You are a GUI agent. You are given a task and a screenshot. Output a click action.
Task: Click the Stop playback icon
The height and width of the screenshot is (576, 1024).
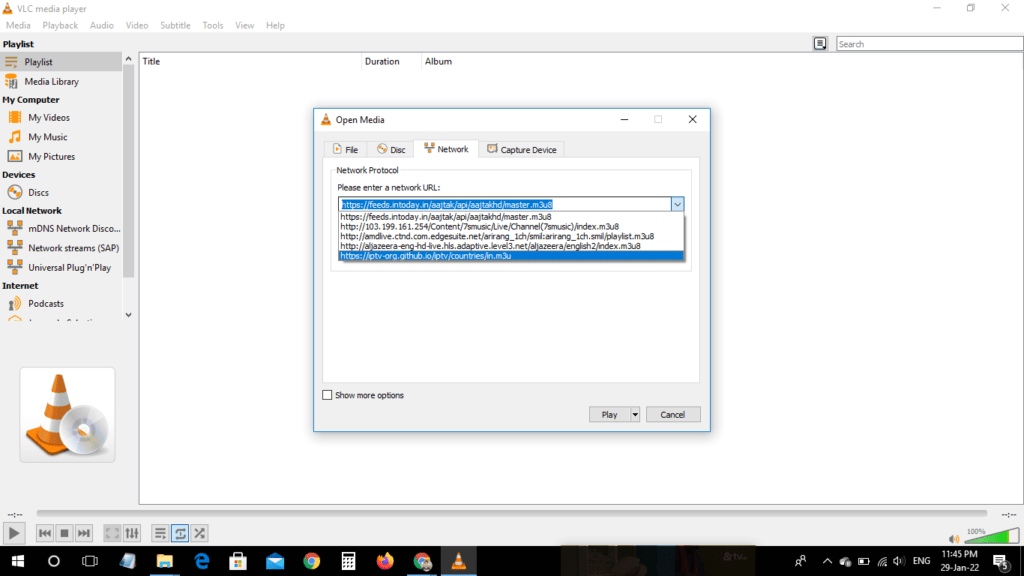[x=64, y=534]
